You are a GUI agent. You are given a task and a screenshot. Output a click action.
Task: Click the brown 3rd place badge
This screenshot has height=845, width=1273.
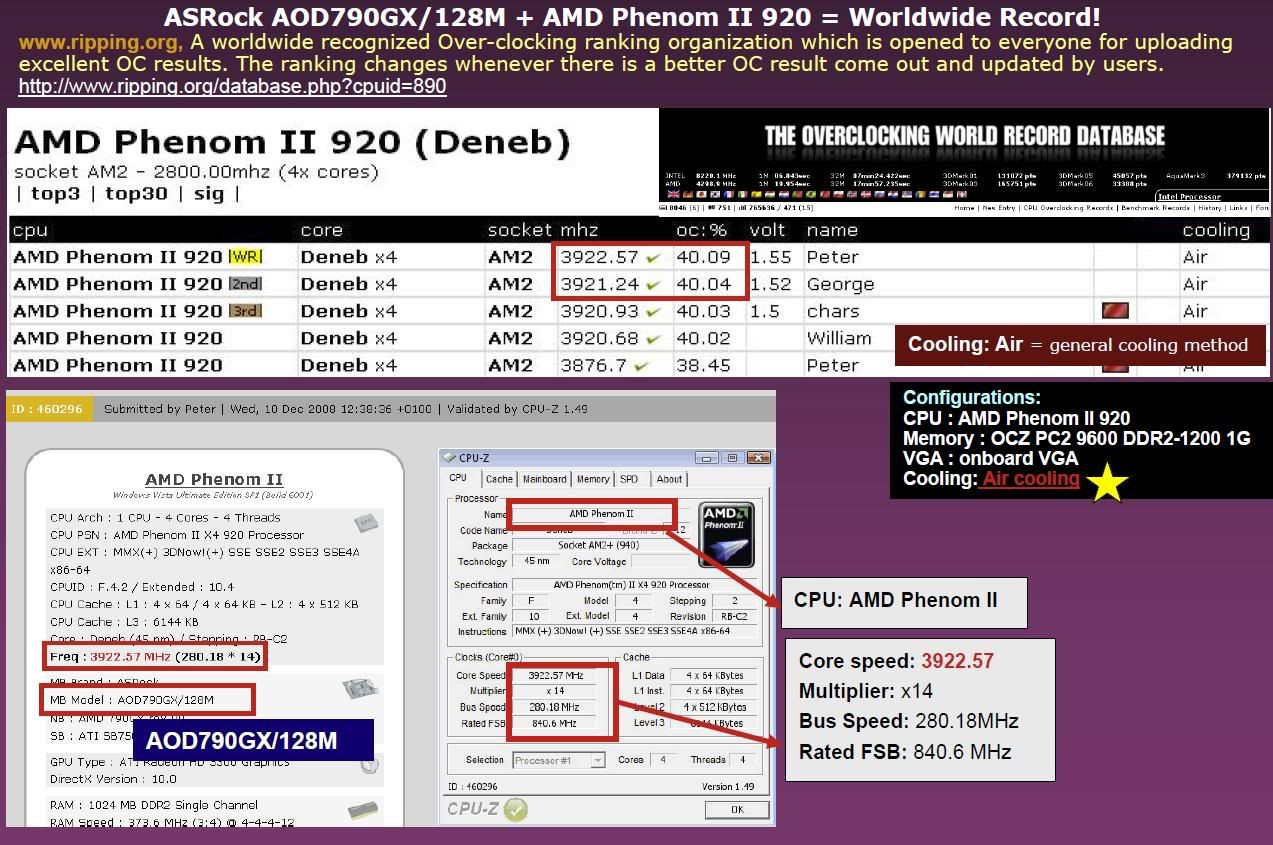246,311
